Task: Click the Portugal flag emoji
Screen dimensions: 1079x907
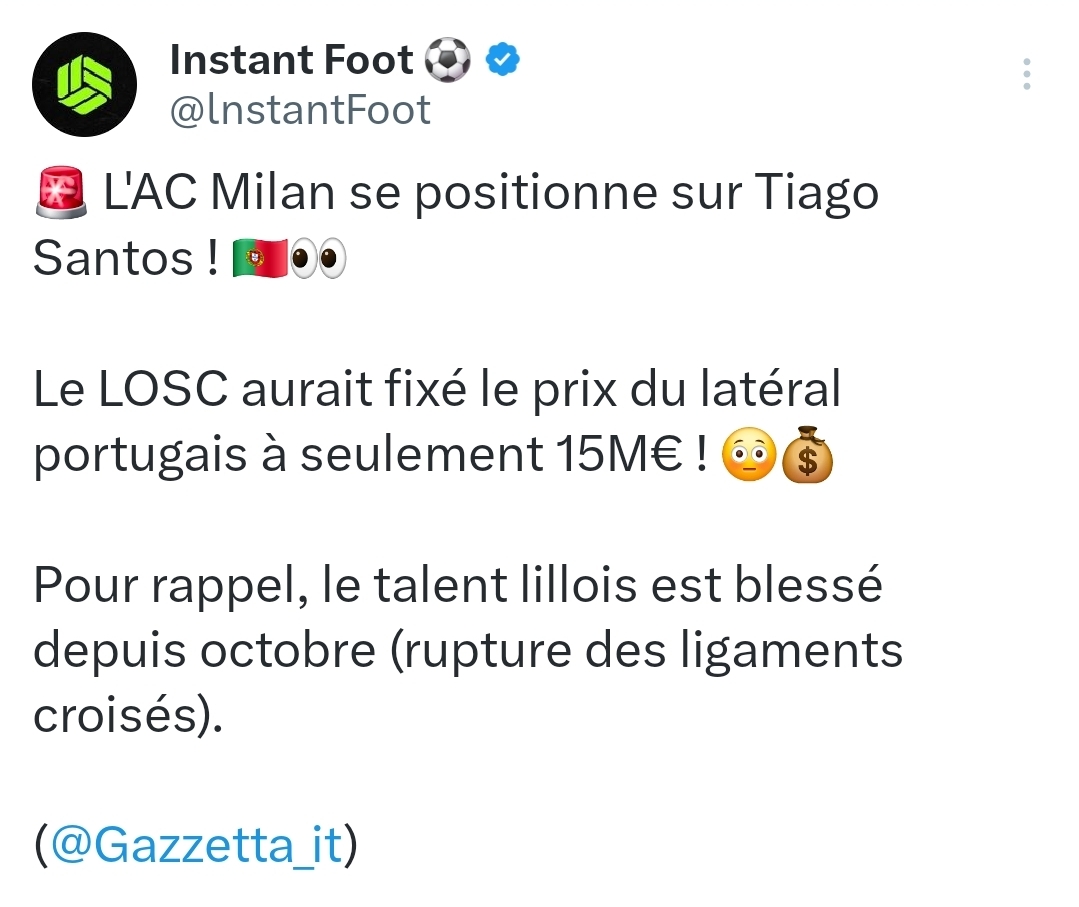Action: 260,258
